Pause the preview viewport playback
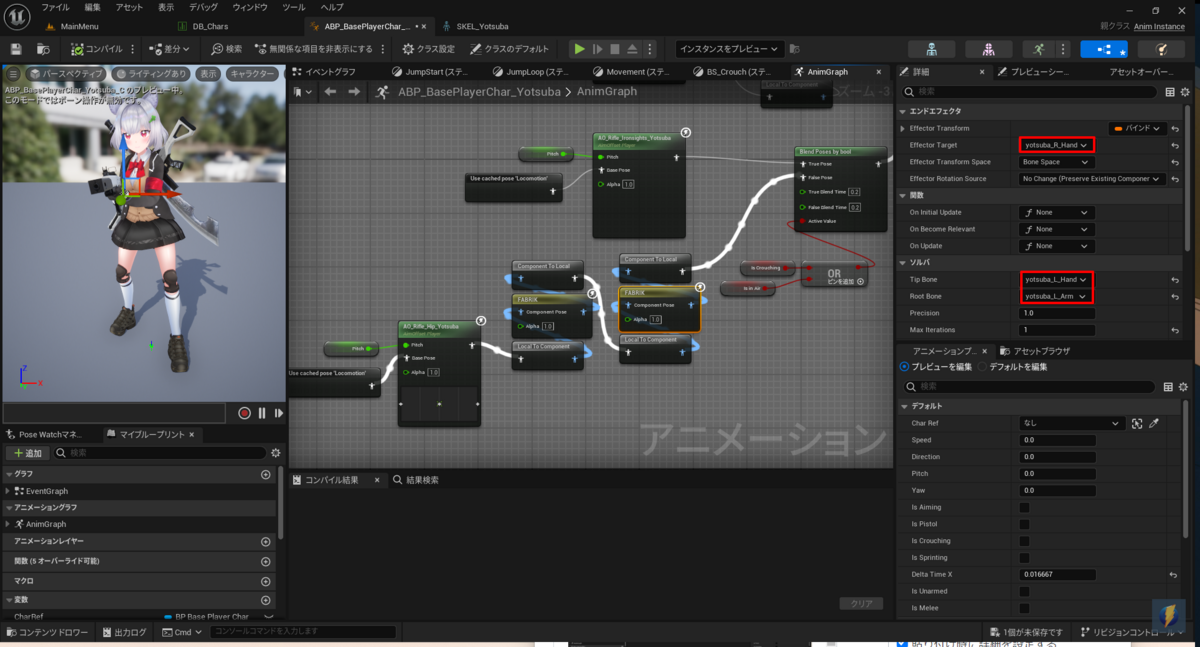Image resolution: width=1200 pixels, height=647 pixels. click(x=262, y=413)
